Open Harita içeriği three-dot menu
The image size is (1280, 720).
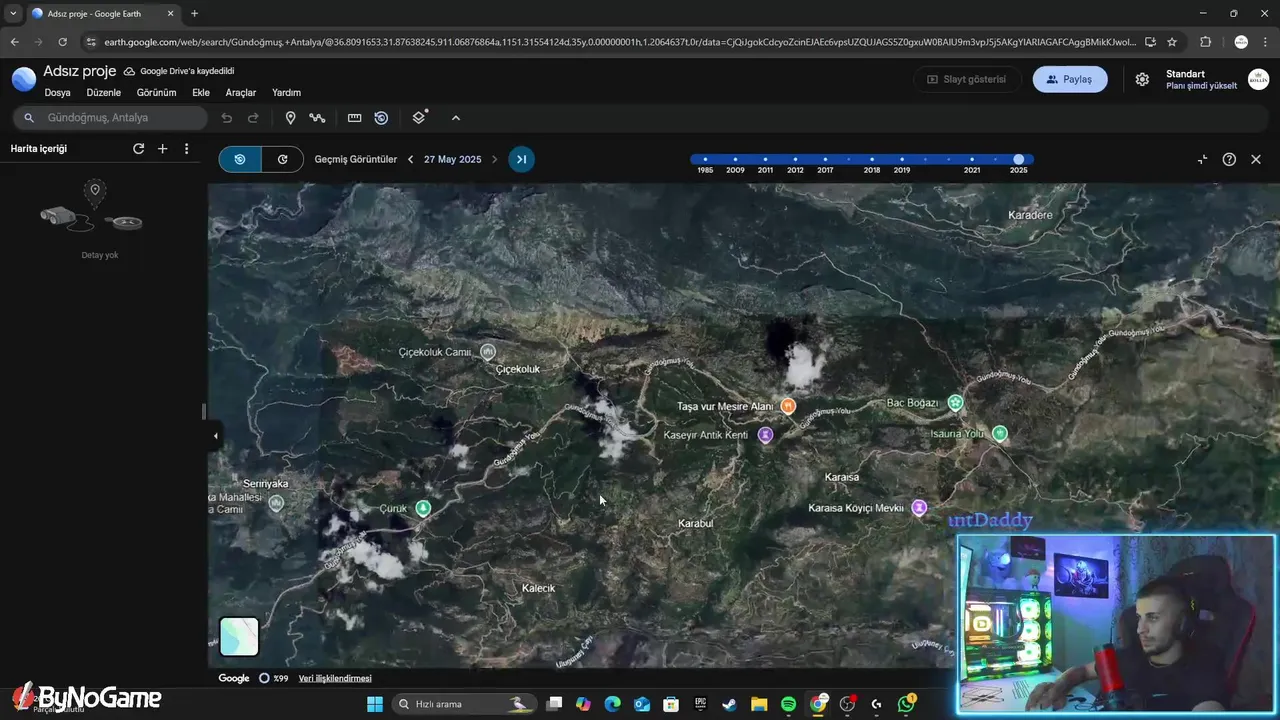coord(186,149)
